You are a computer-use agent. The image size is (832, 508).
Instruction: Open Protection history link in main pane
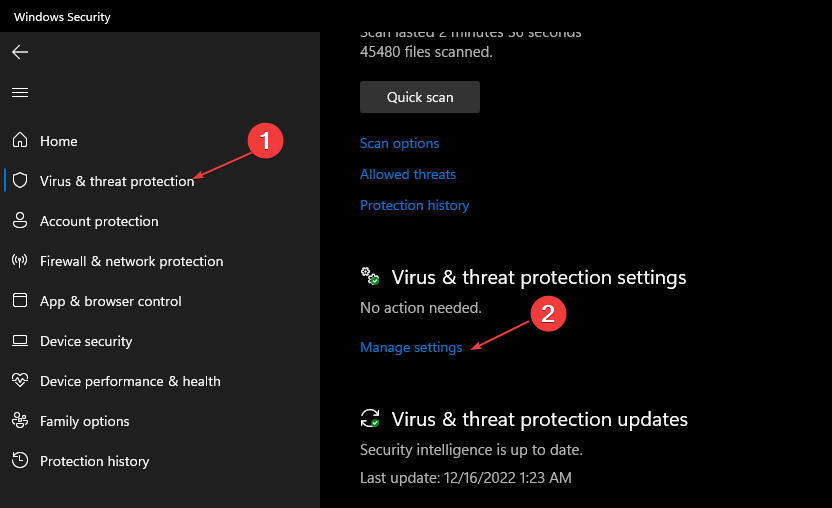point(414,205)
